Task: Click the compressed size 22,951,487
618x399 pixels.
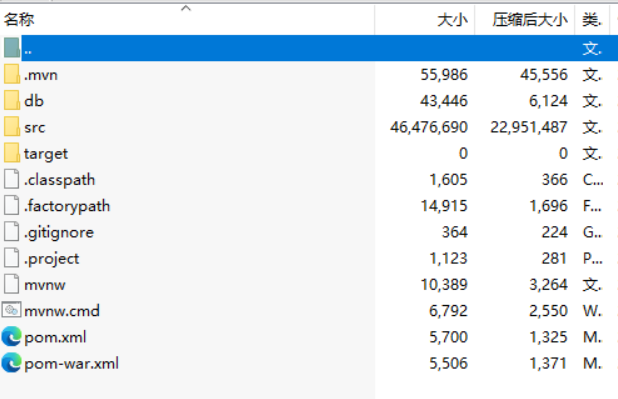Action: tap(529, 127)
